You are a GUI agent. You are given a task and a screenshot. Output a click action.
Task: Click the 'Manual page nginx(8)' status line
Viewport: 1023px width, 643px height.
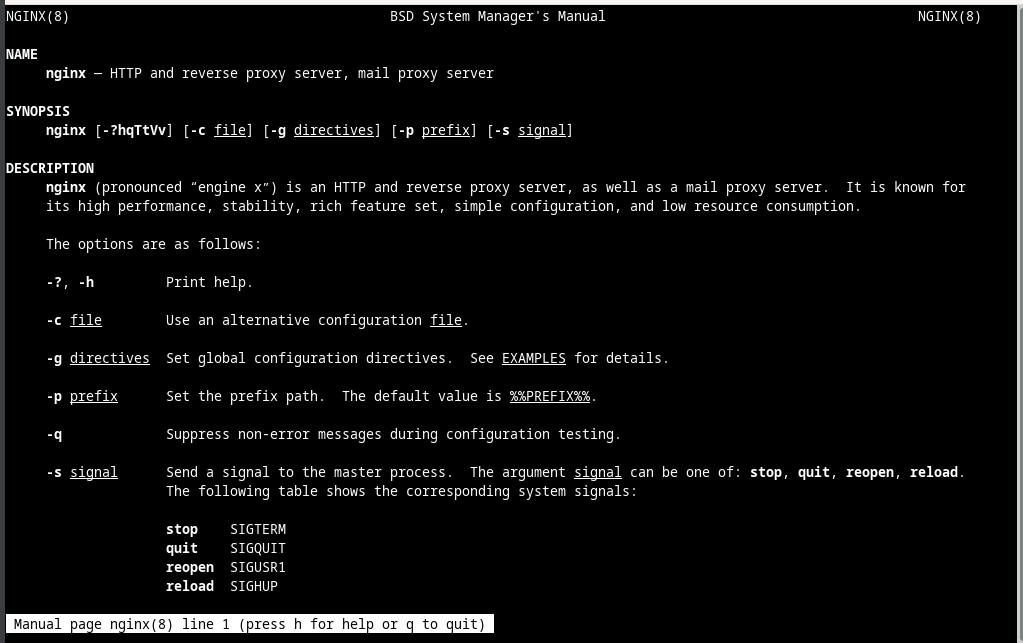249,624
